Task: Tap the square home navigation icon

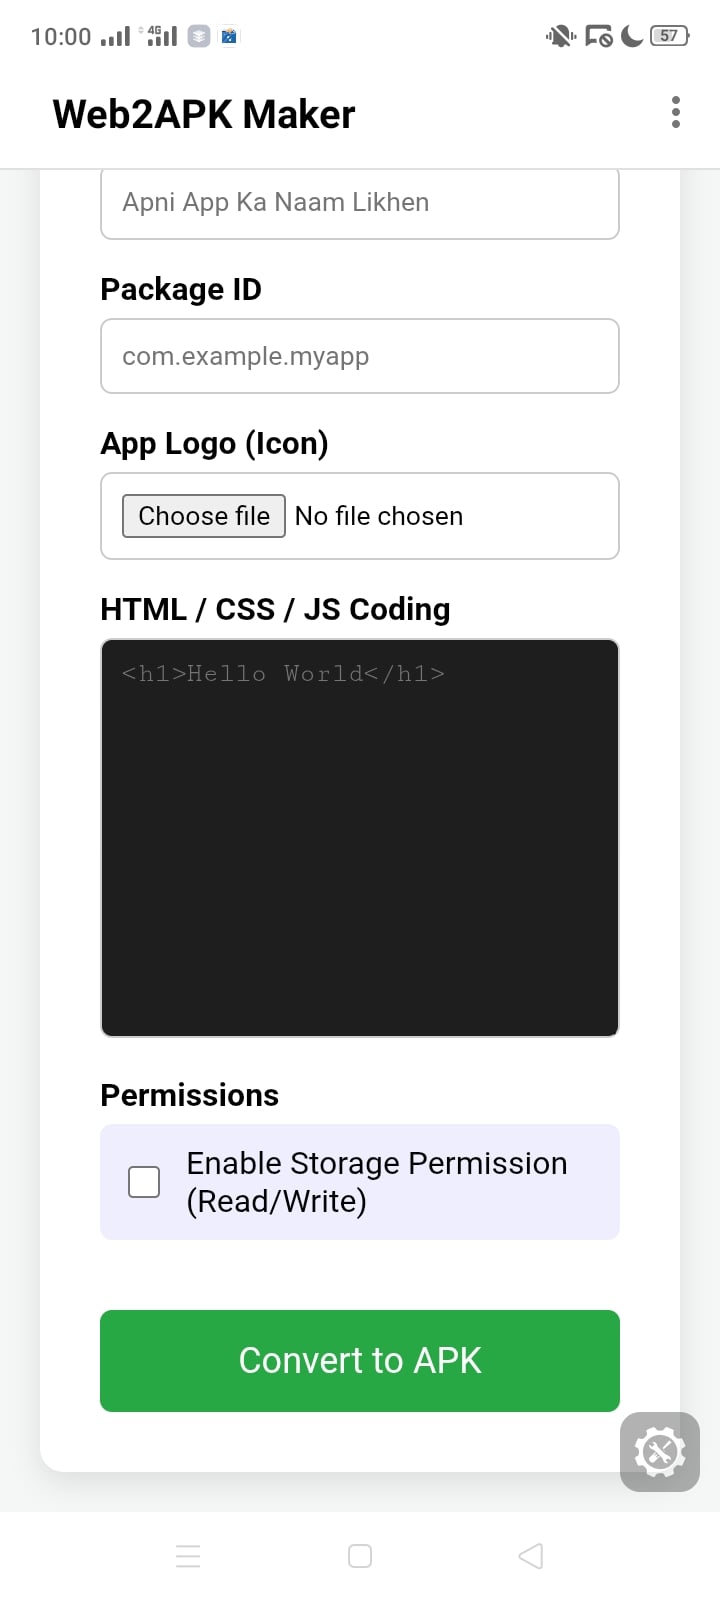Action: click(360, 1556)
